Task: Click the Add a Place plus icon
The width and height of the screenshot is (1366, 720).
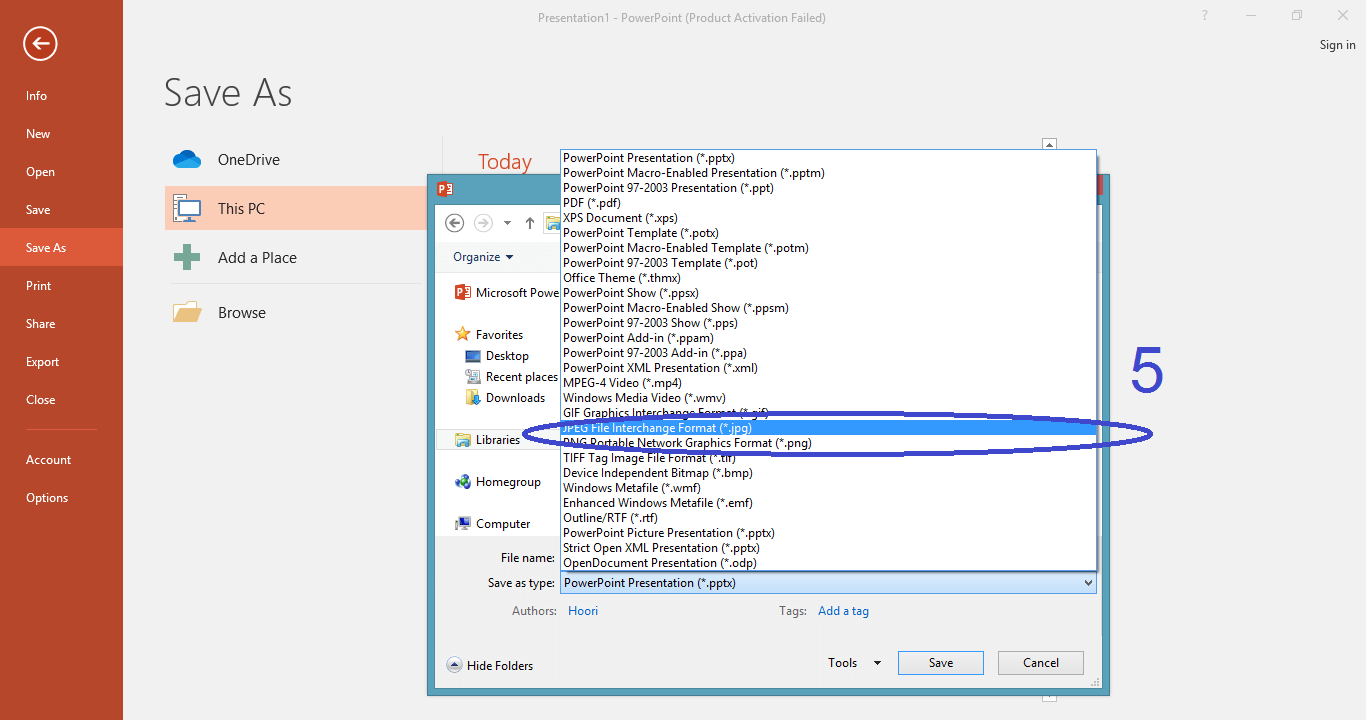Action: (x=187, y=258)
